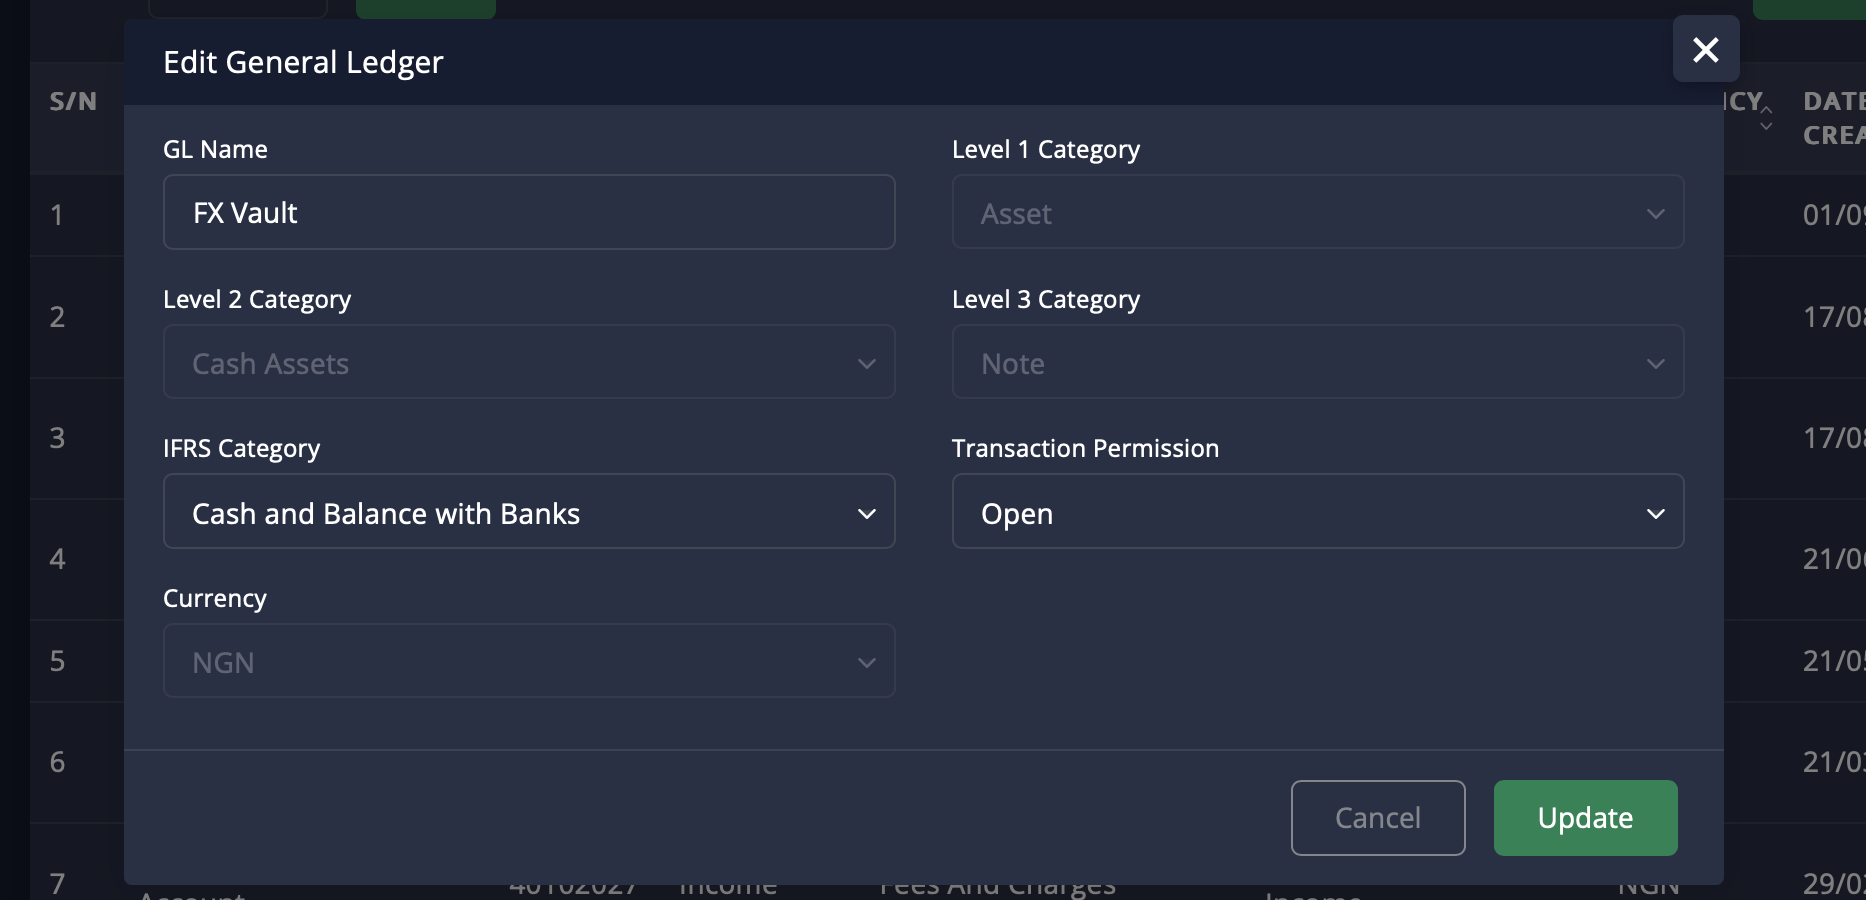The height and width of the screenshot is (900, 1866).
Task: Select table row number 7
Action: (57, 883)
